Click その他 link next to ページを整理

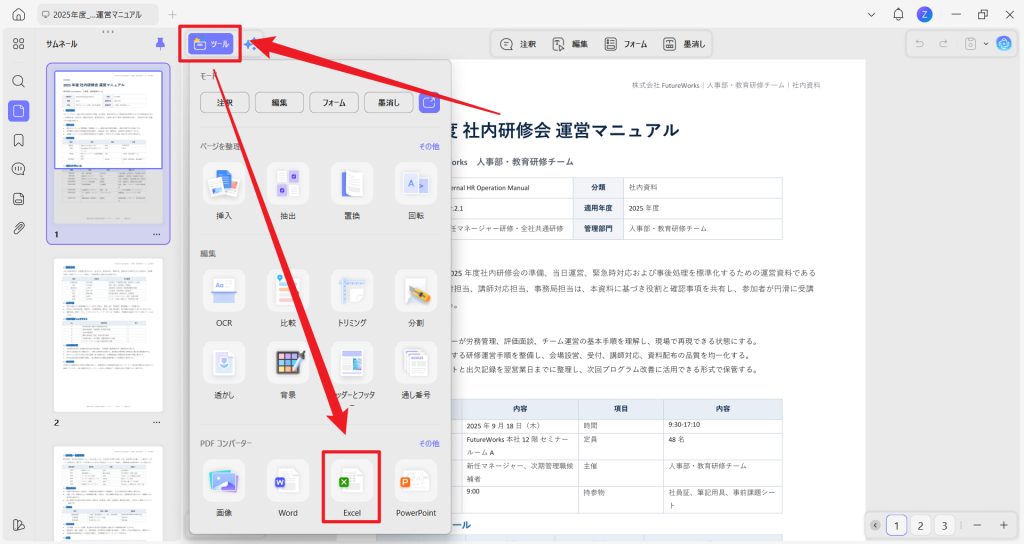tap(429, 146)
